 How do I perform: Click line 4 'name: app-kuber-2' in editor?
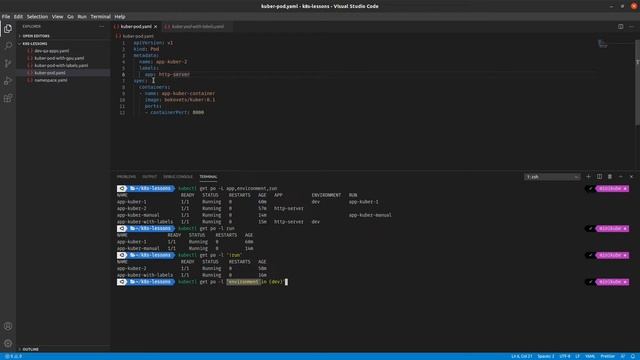(x=163, y=62)
